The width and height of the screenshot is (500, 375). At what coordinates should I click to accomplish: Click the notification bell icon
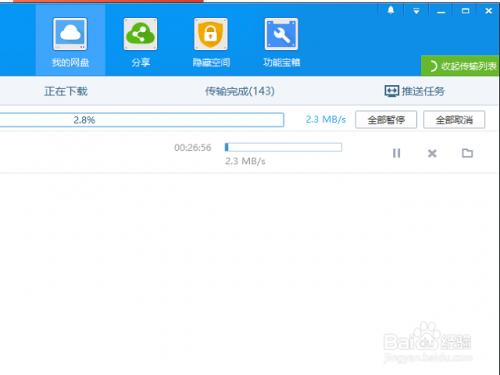tap(391, 11)
